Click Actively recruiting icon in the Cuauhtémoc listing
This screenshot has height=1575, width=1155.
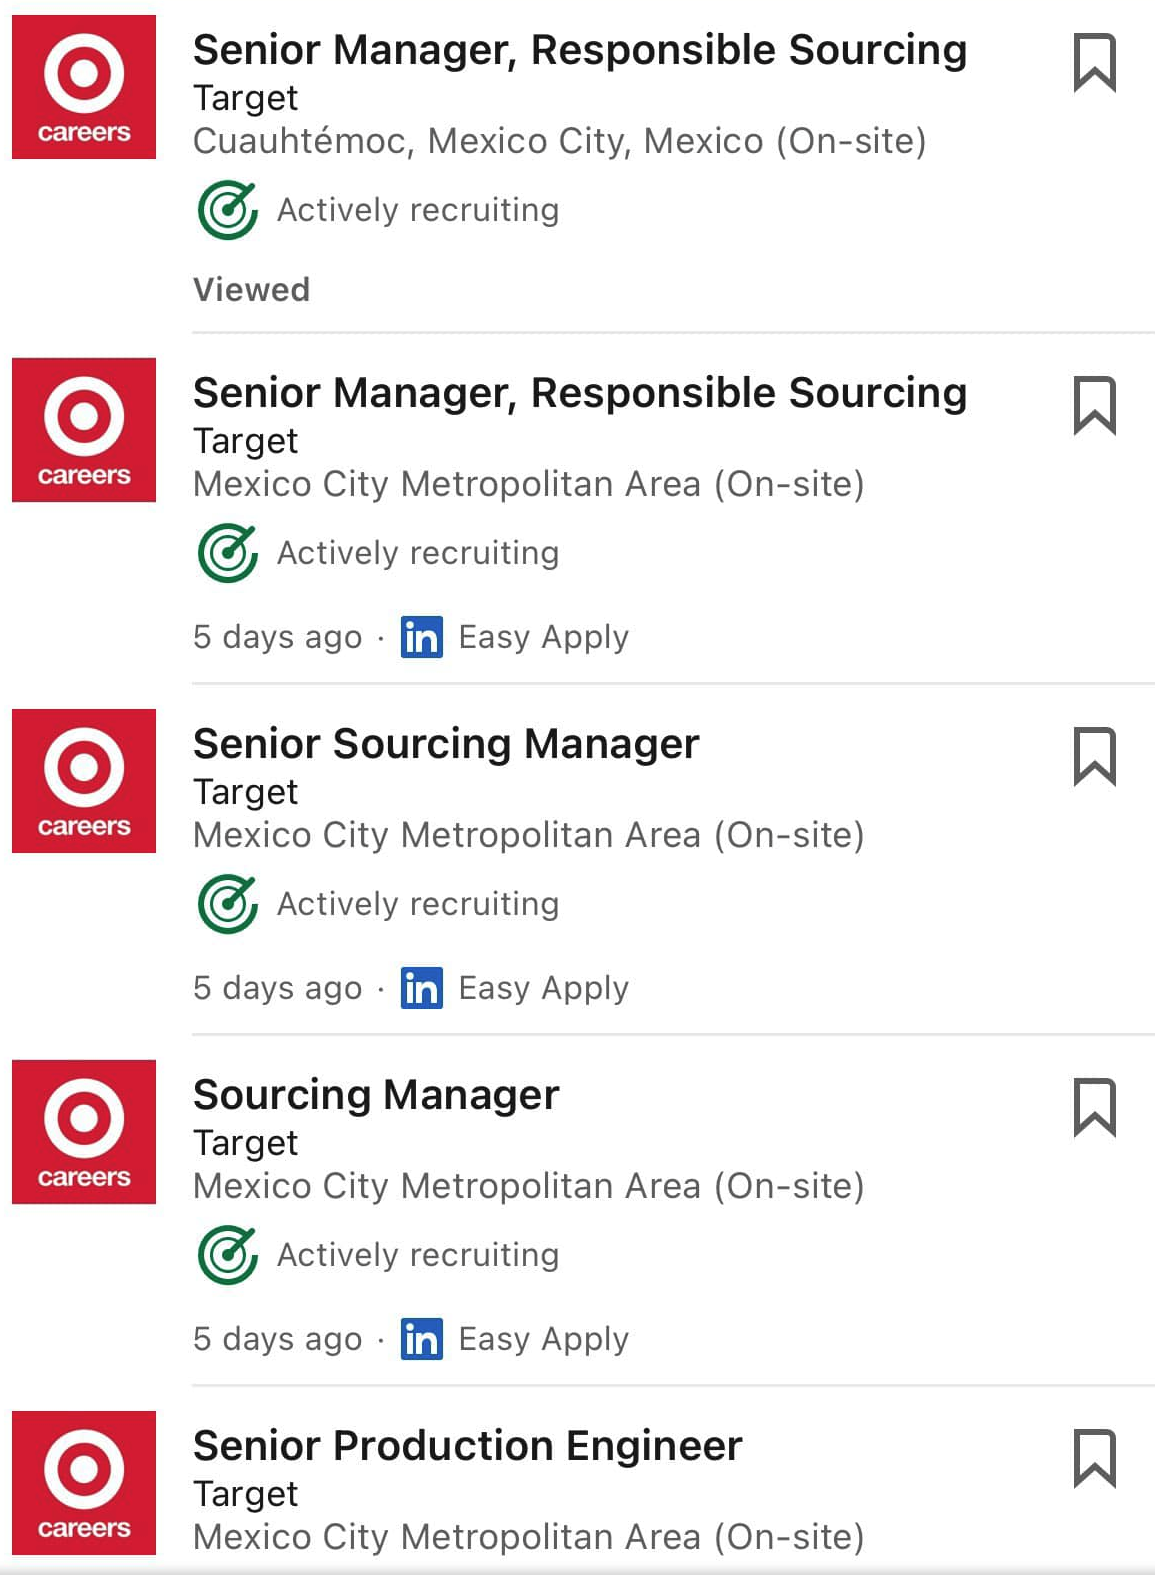(228, 210)
